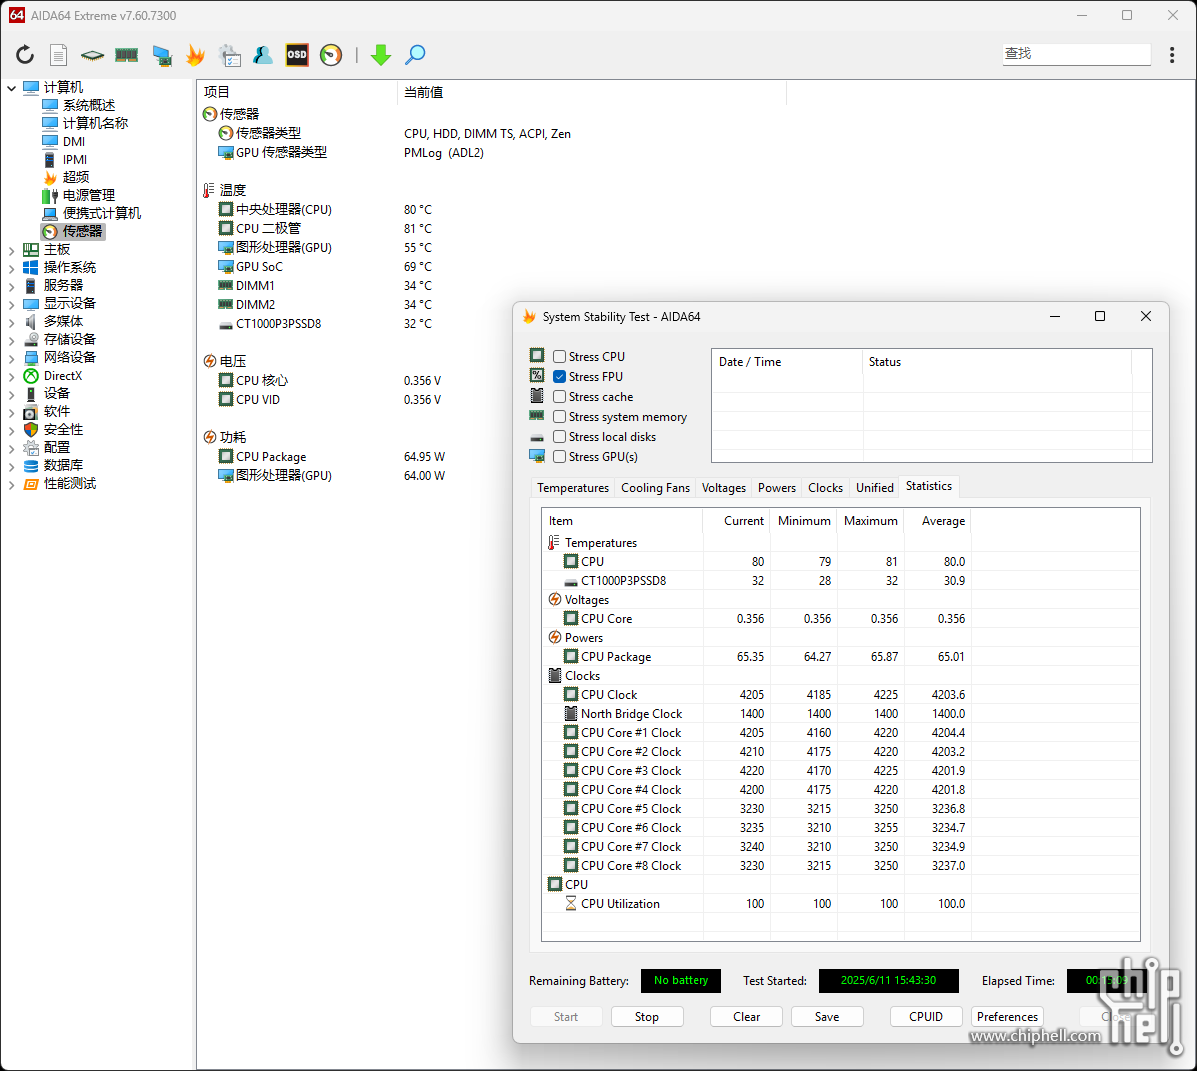Expand the 服务器 node arrow
The width and height of the screenshot is (1197, 1071).
click(11, 286)
